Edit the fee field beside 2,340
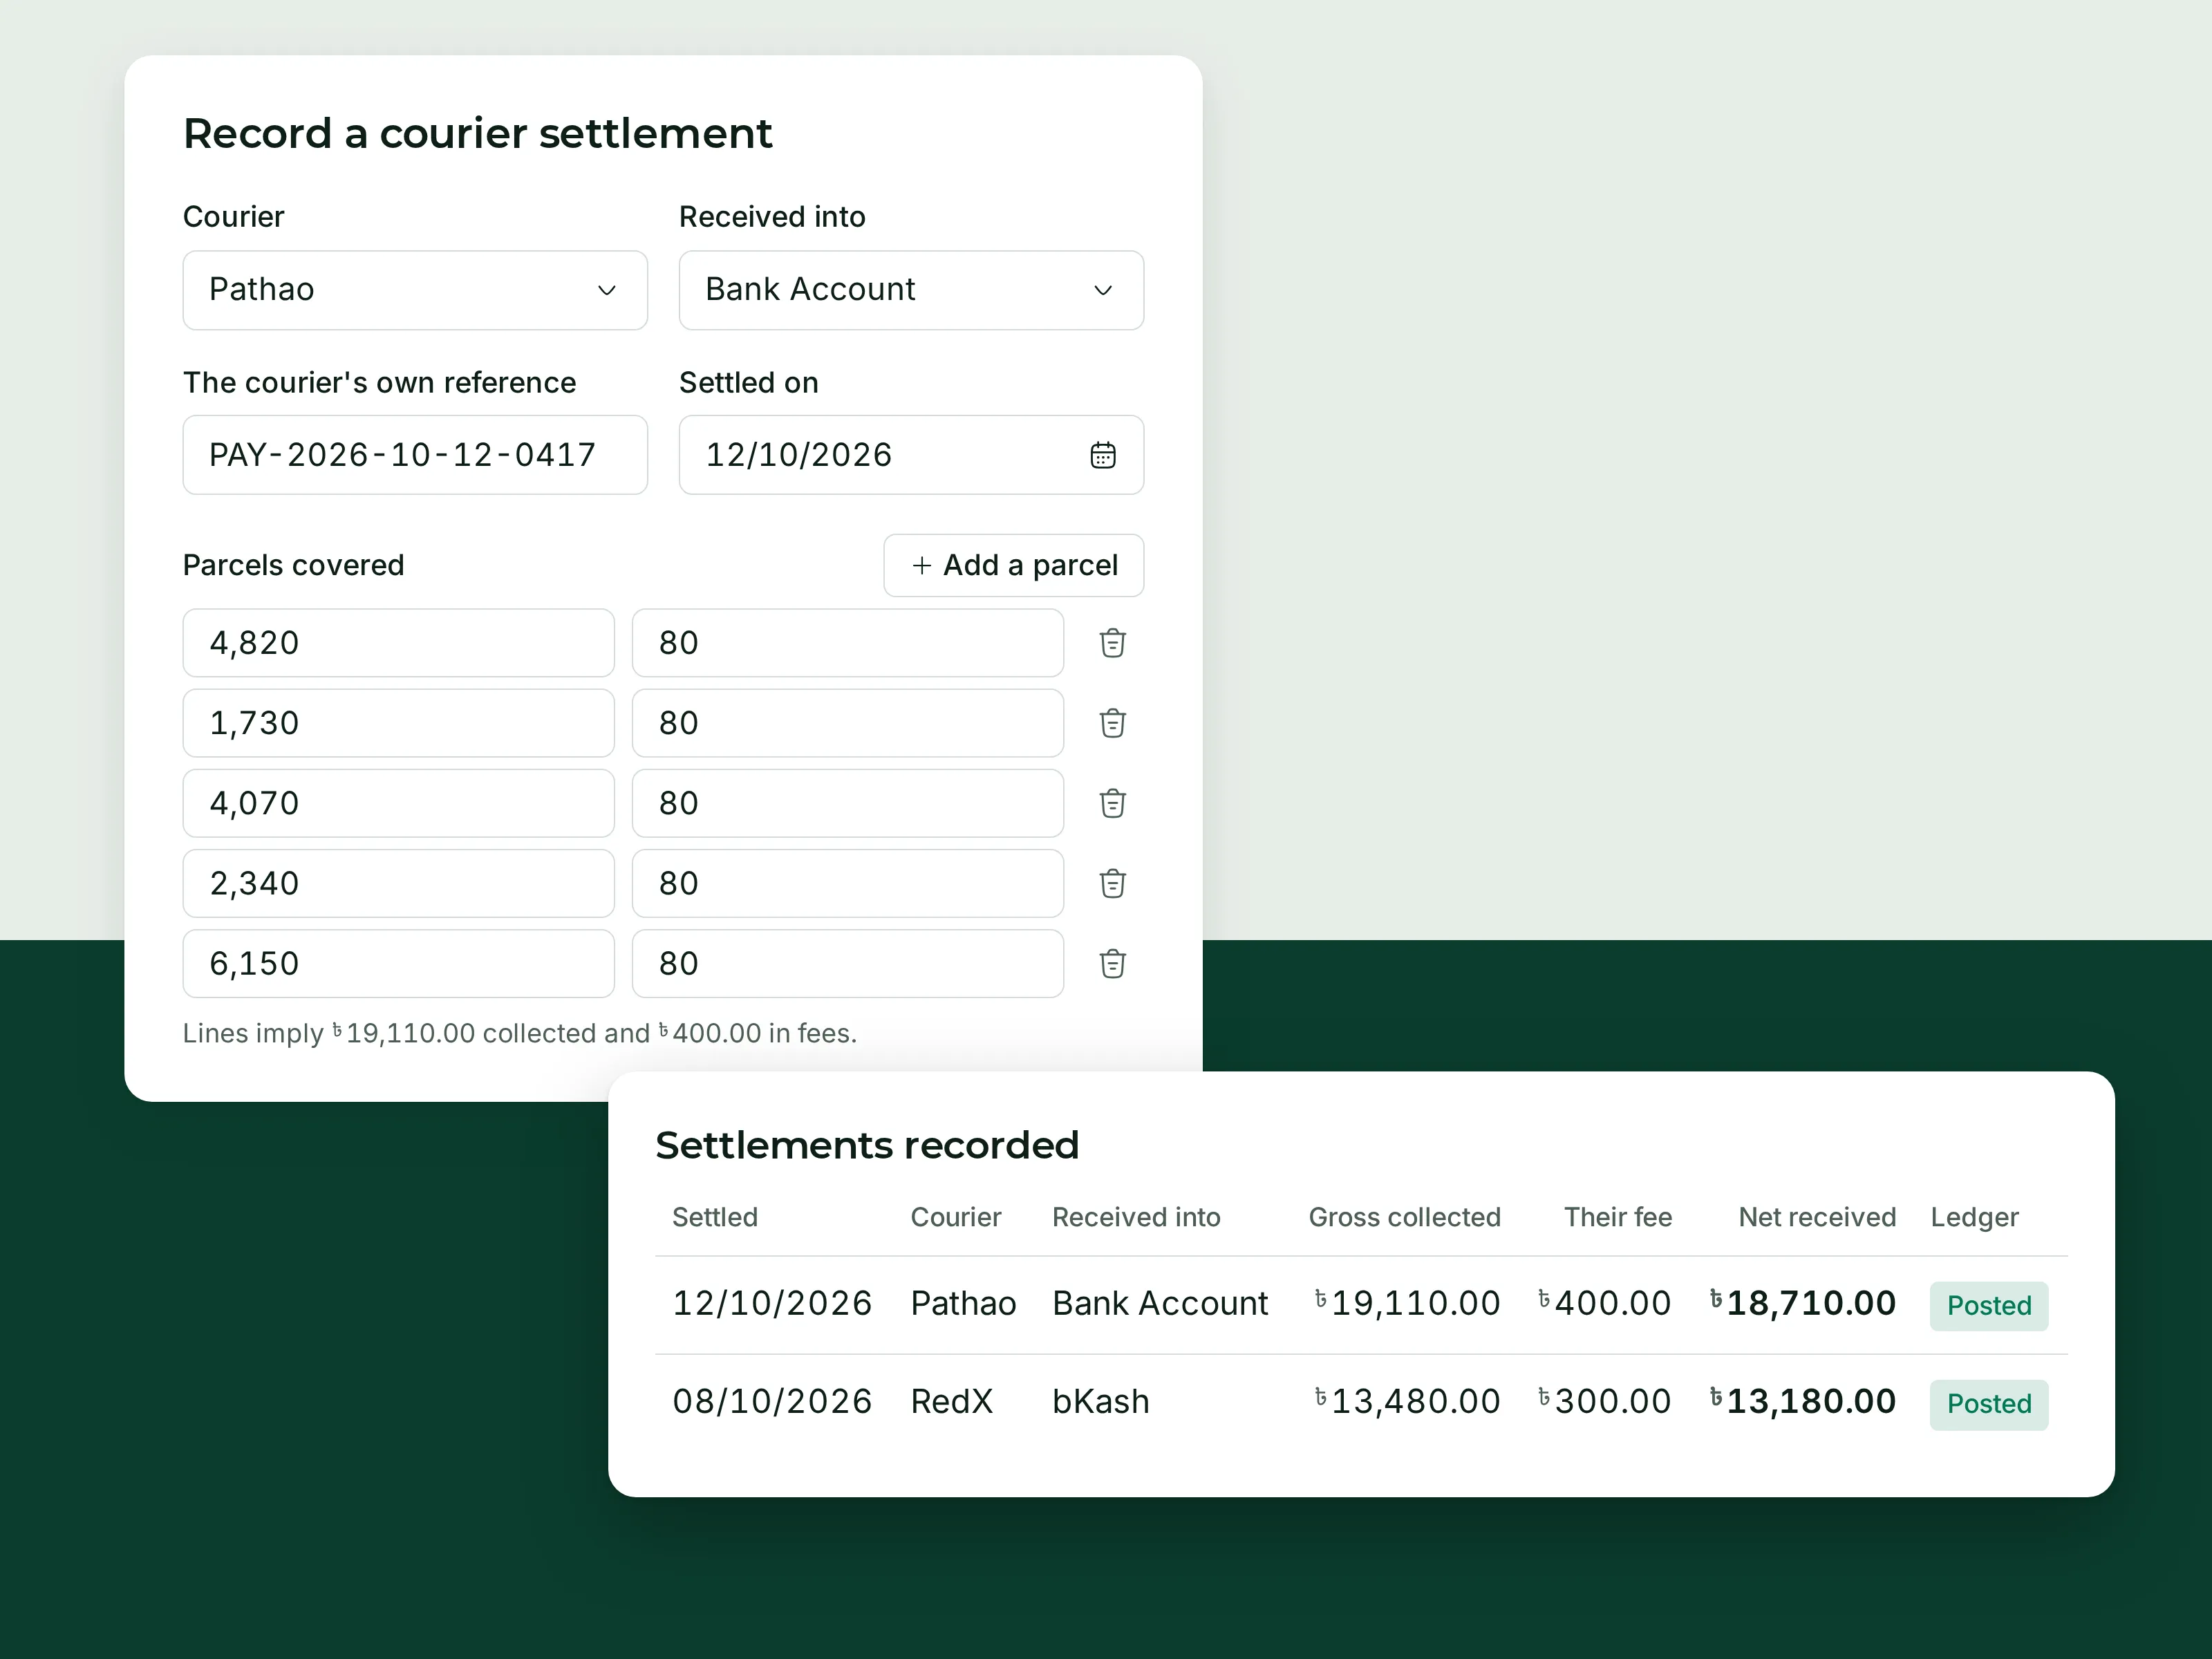The height and width of the screenshot is (1659, 2212). [848, 883]
